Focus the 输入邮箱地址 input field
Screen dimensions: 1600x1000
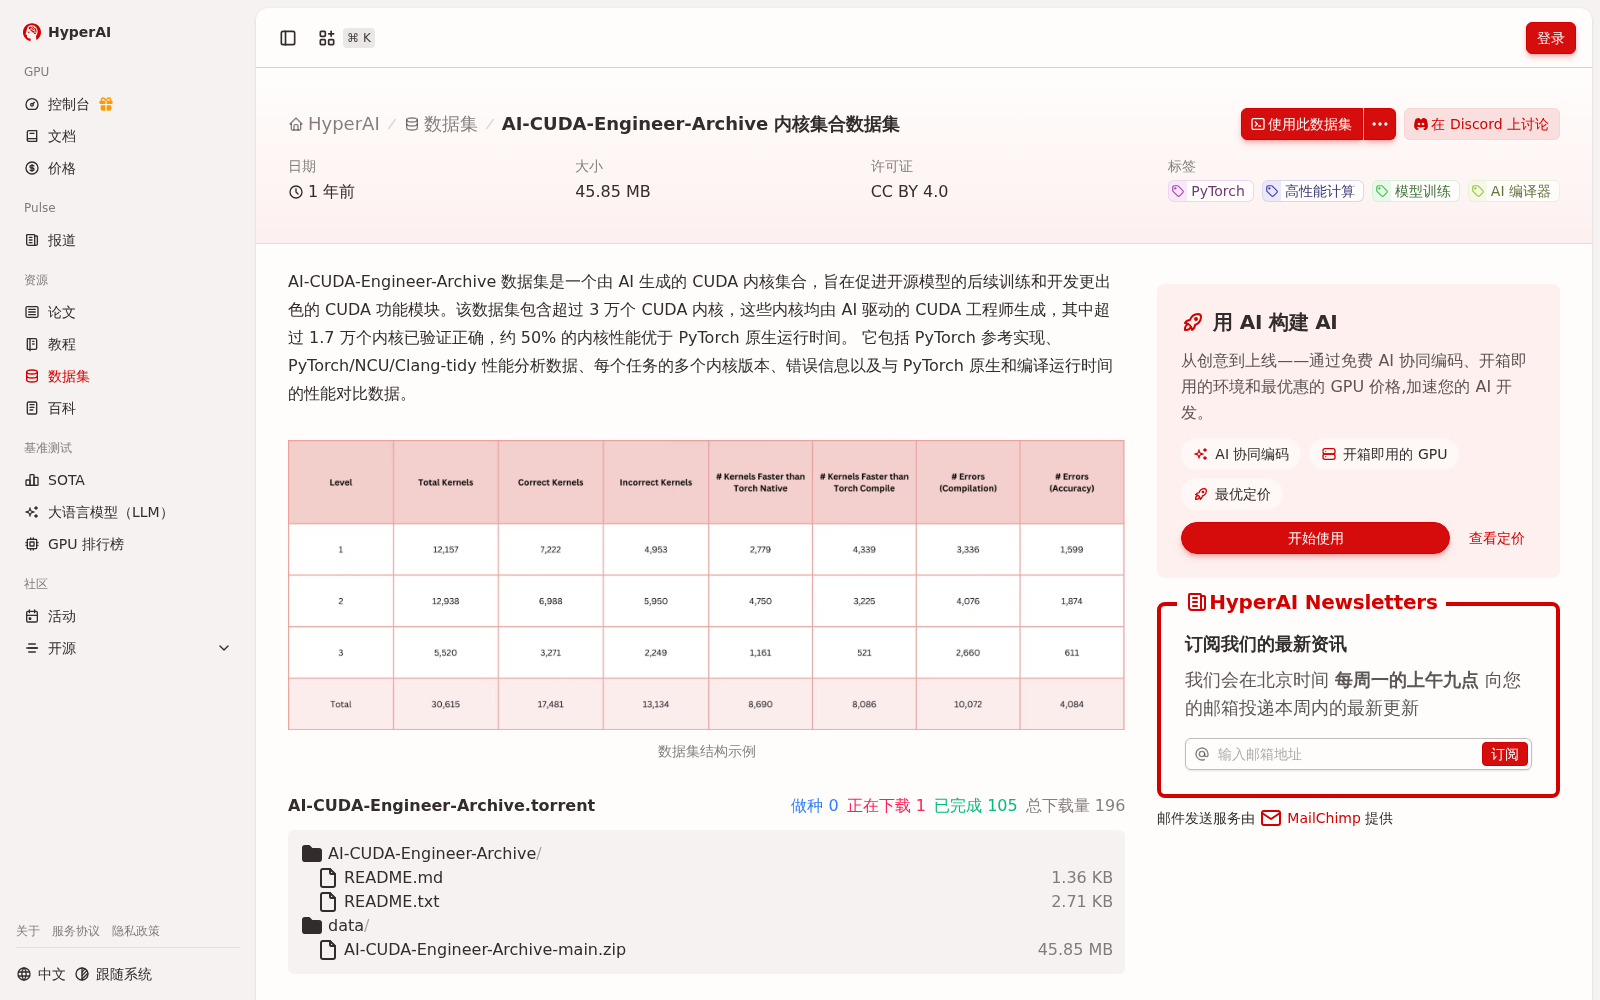[x=1345, y=754]
